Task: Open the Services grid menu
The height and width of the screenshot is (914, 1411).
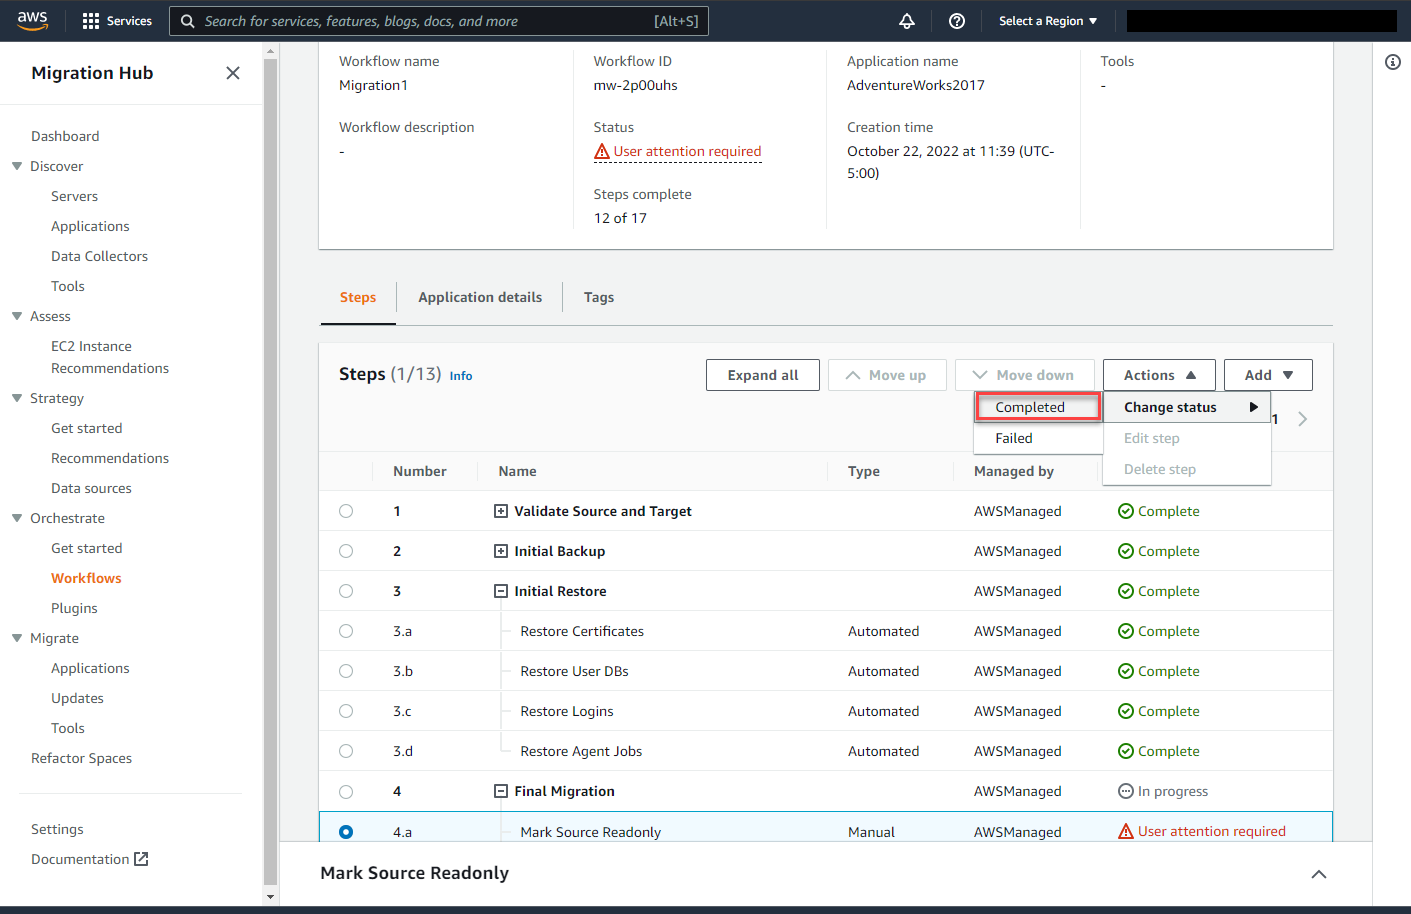Action: (x=117, y=21)
